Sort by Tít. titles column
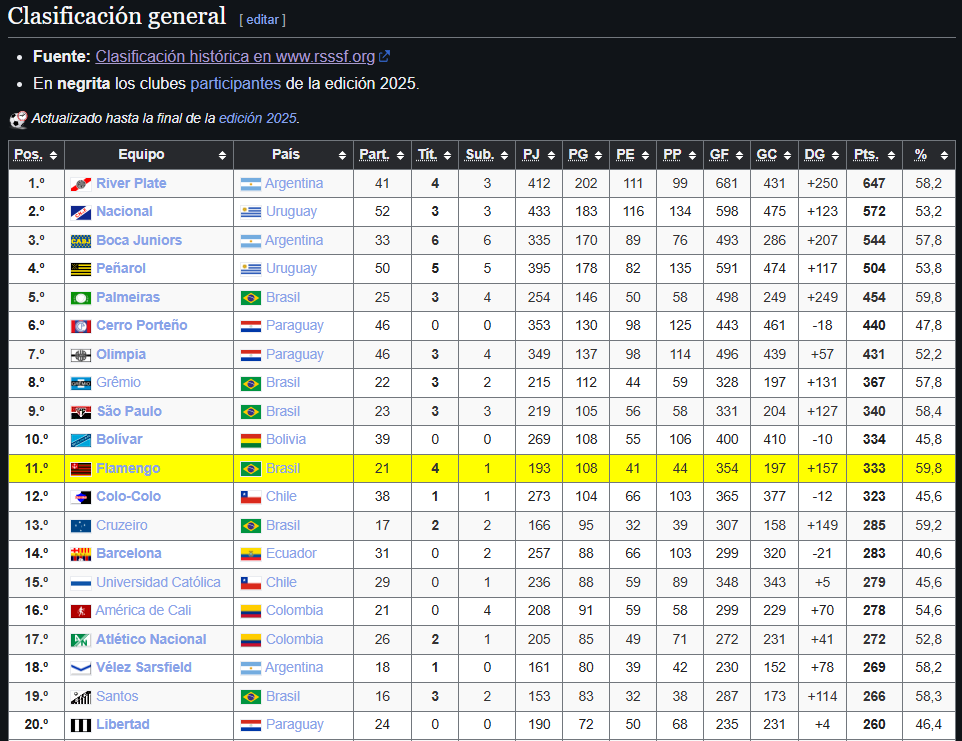Screen dimensions: 962x741 pos(434,155)
